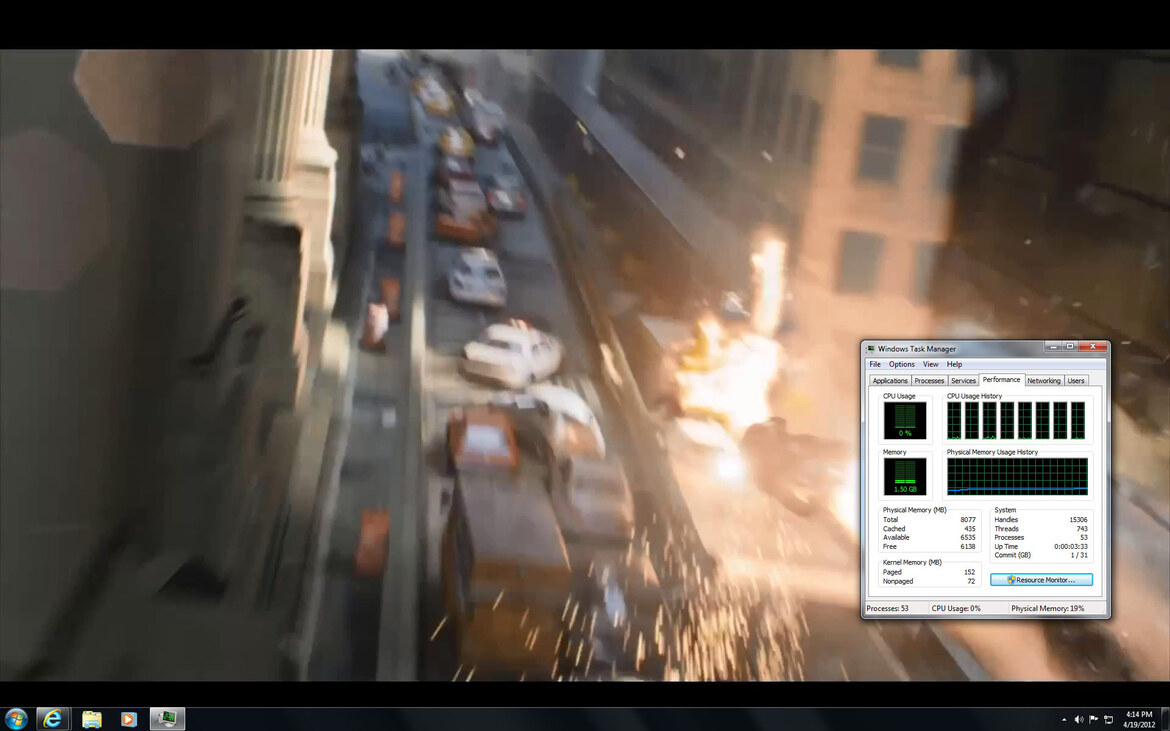Click the Handles value 15306

(1077, 519)
